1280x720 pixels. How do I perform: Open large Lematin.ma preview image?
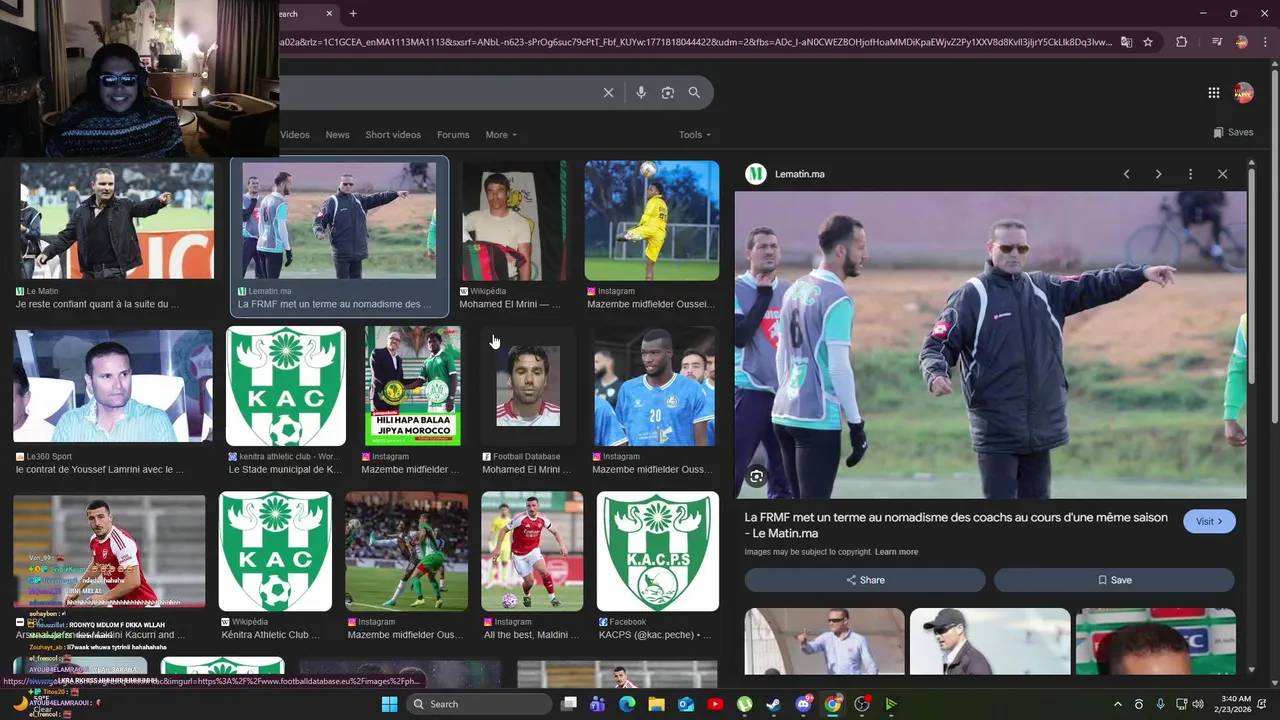(991, 345)
